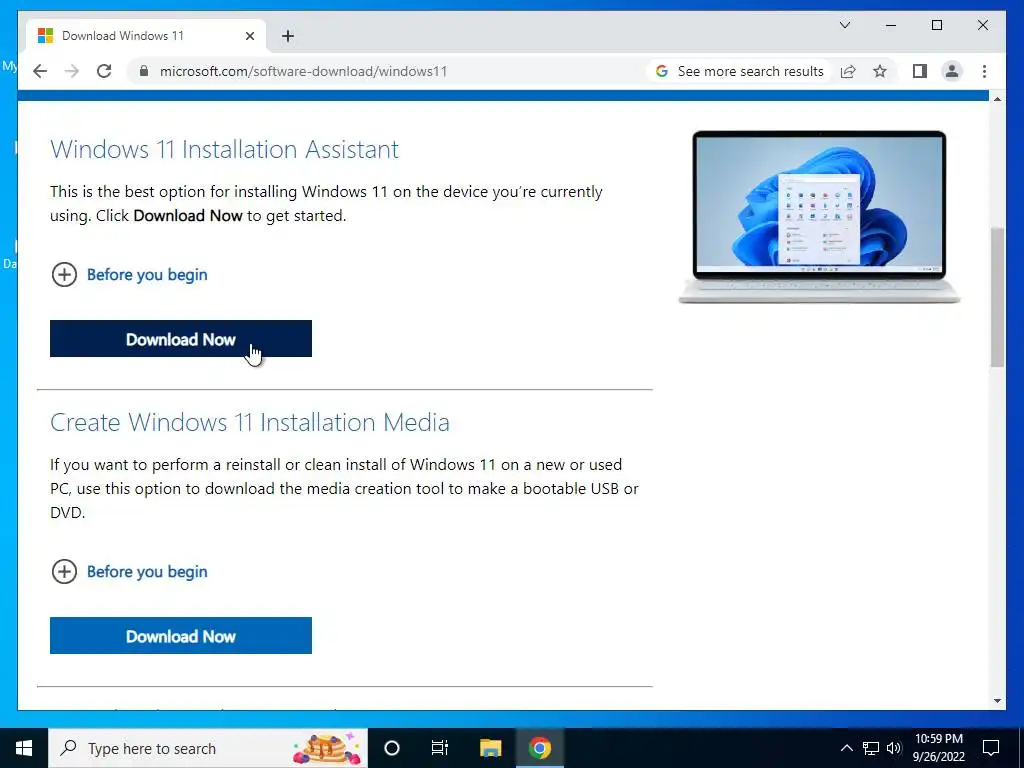Click the page's vertical scrollbar thumb

tap(997, 297)
